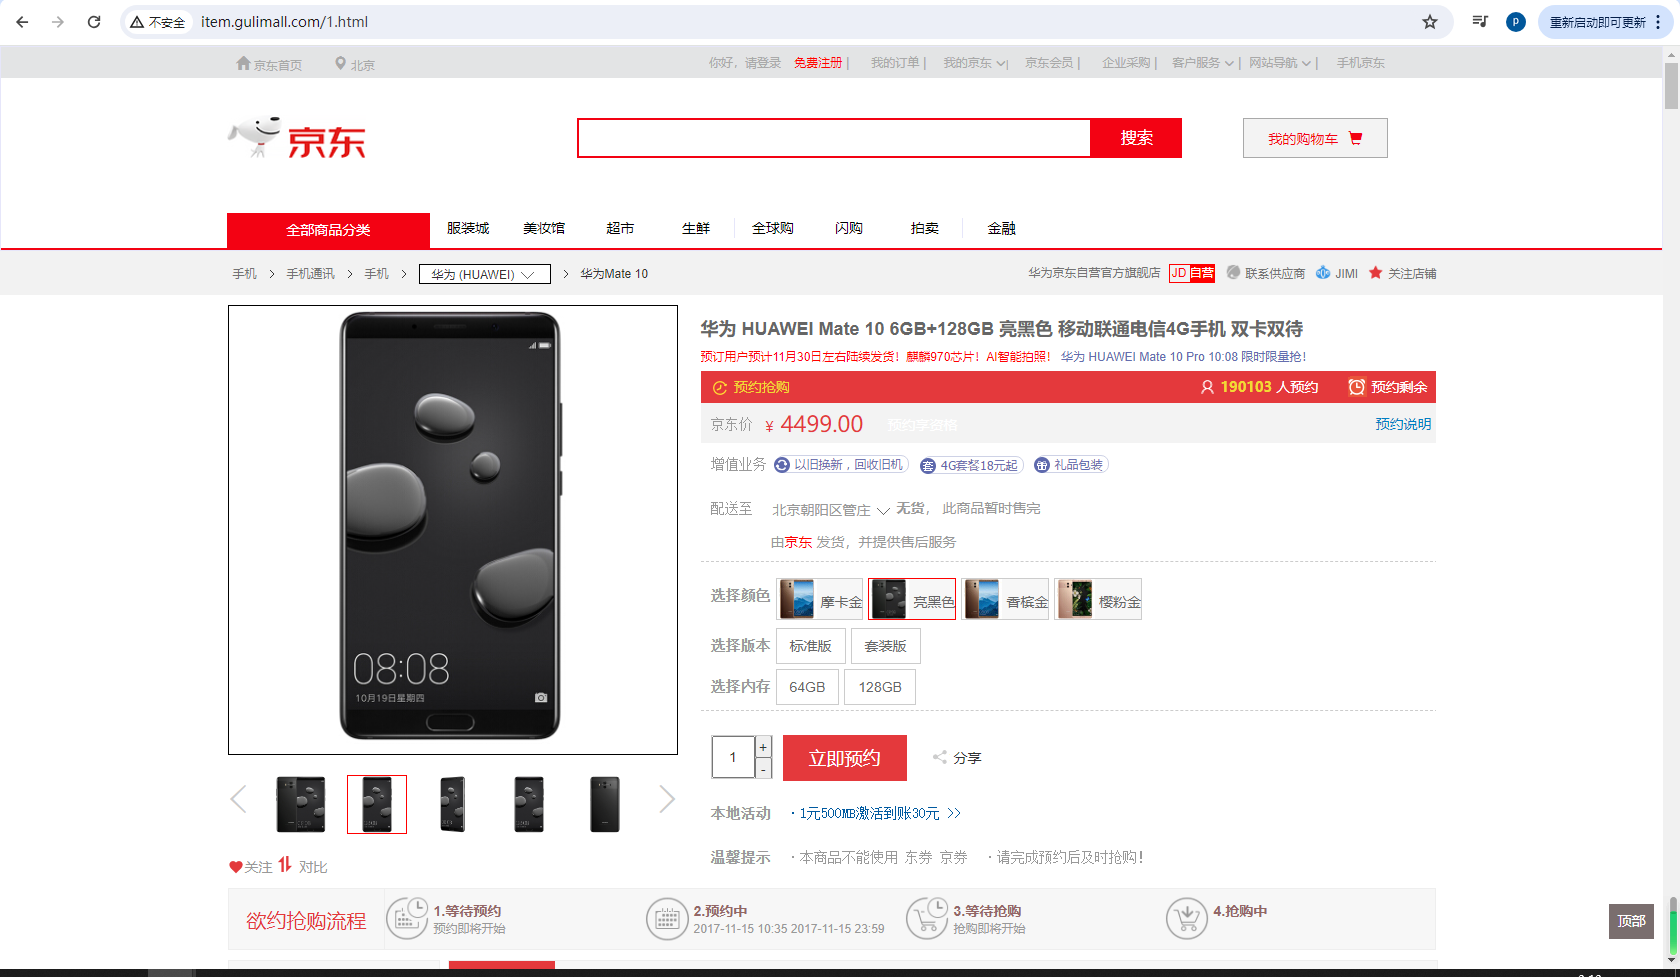Decrease quantity with minus button
This screenshot has height=977, width=1680.
[764, 769]
